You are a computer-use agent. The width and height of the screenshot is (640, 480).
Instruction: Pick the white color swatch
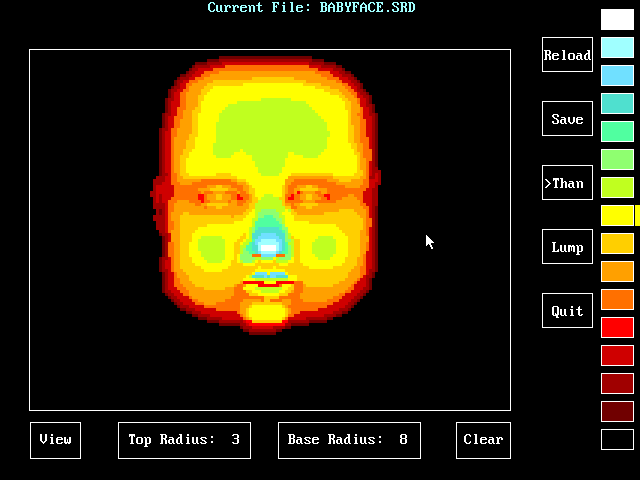pos(617,20)
